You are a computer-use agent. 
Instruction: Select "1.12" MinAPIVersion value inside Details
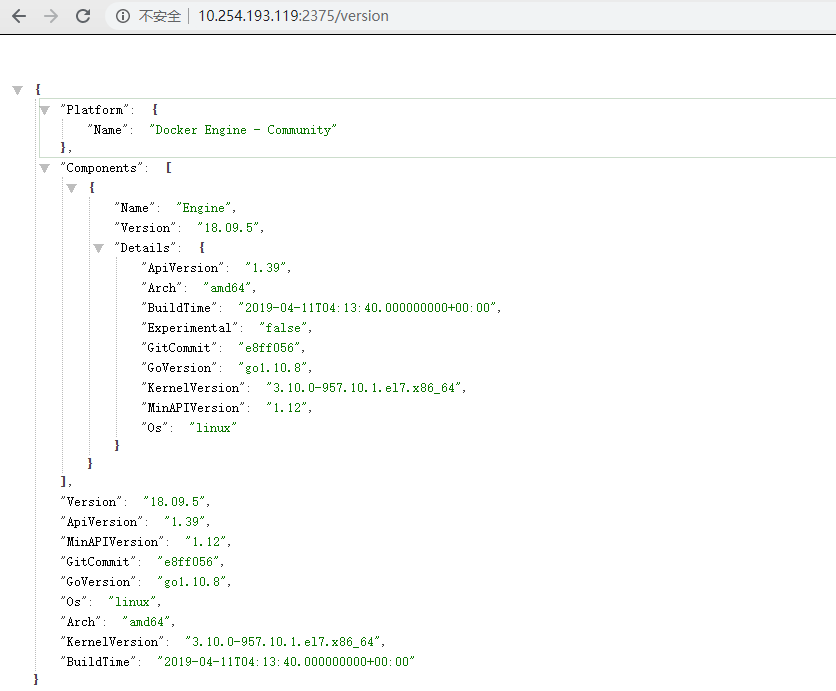[286, 408]
